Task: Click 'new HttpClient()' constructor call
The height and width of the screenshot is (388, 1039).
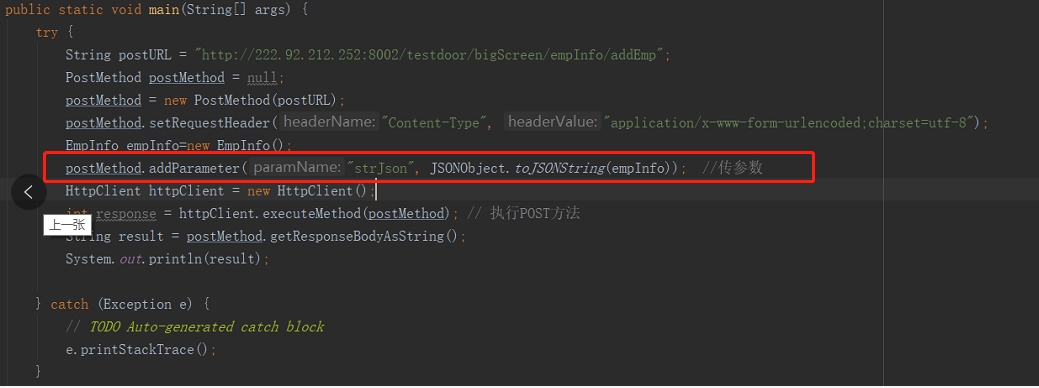Action: [x=307, y=191]
